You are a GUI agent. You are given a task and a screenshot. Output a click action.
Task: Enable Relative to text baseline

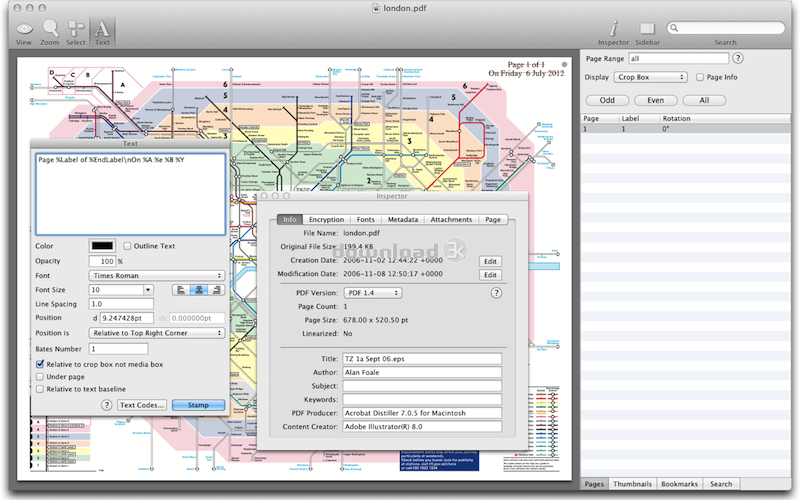[40, 389]
